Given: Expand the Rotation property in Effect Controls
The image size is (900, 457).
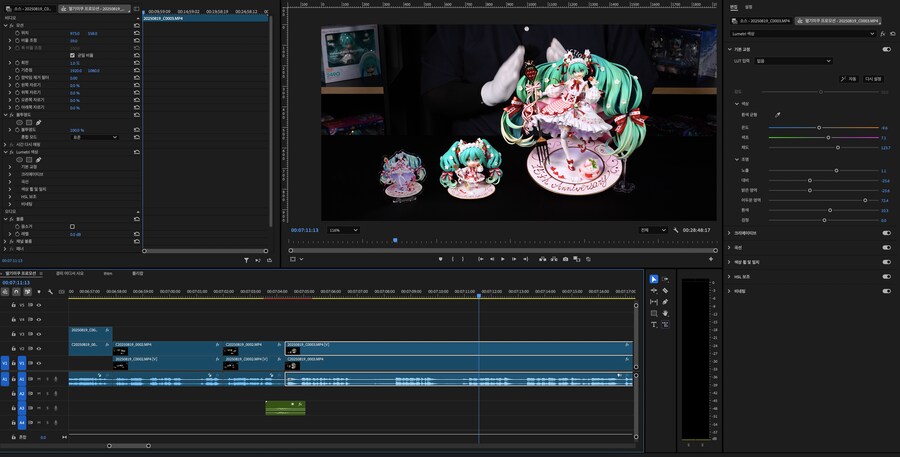Looking at the screenshot, I should [x=10, y=63].
